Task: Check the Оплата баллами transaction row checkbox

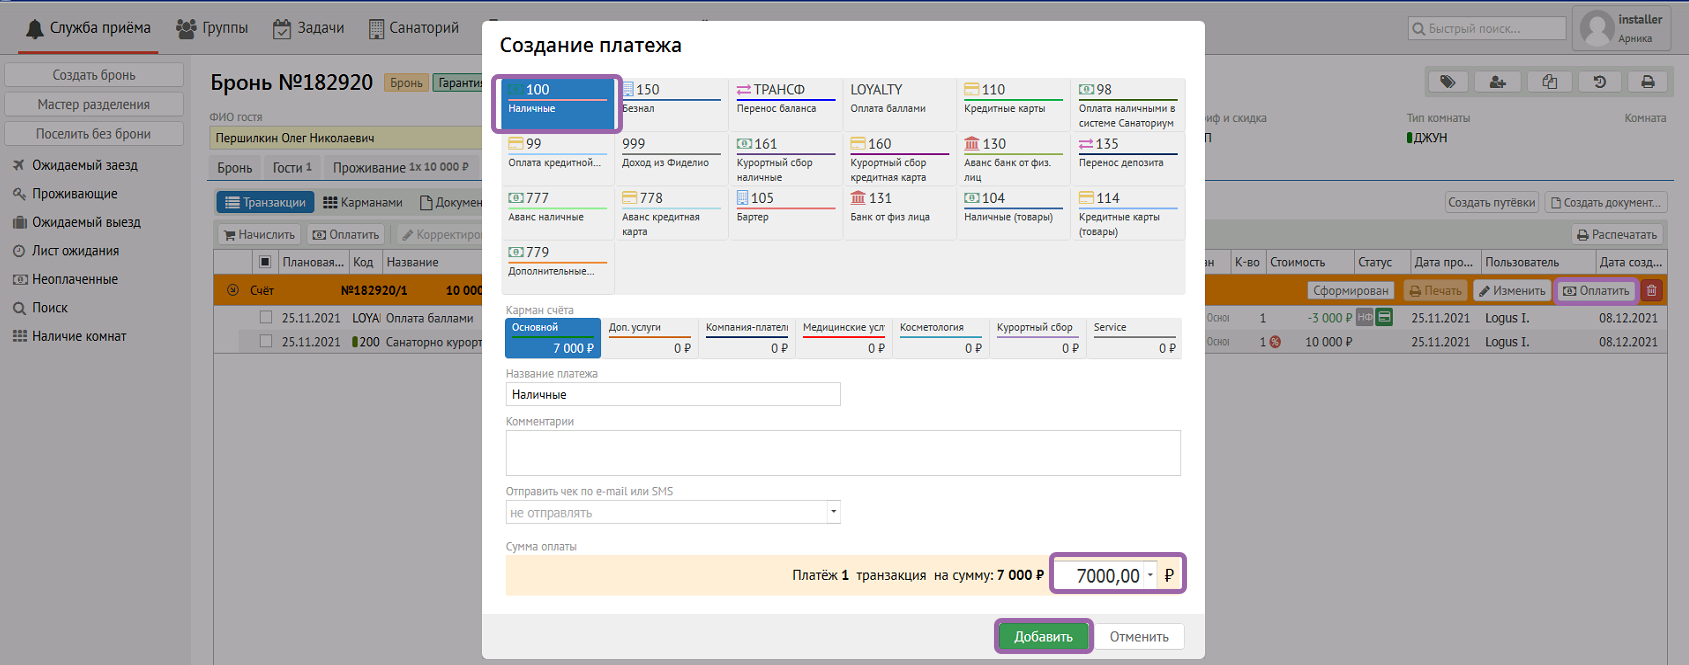Action: click(266, 318)
